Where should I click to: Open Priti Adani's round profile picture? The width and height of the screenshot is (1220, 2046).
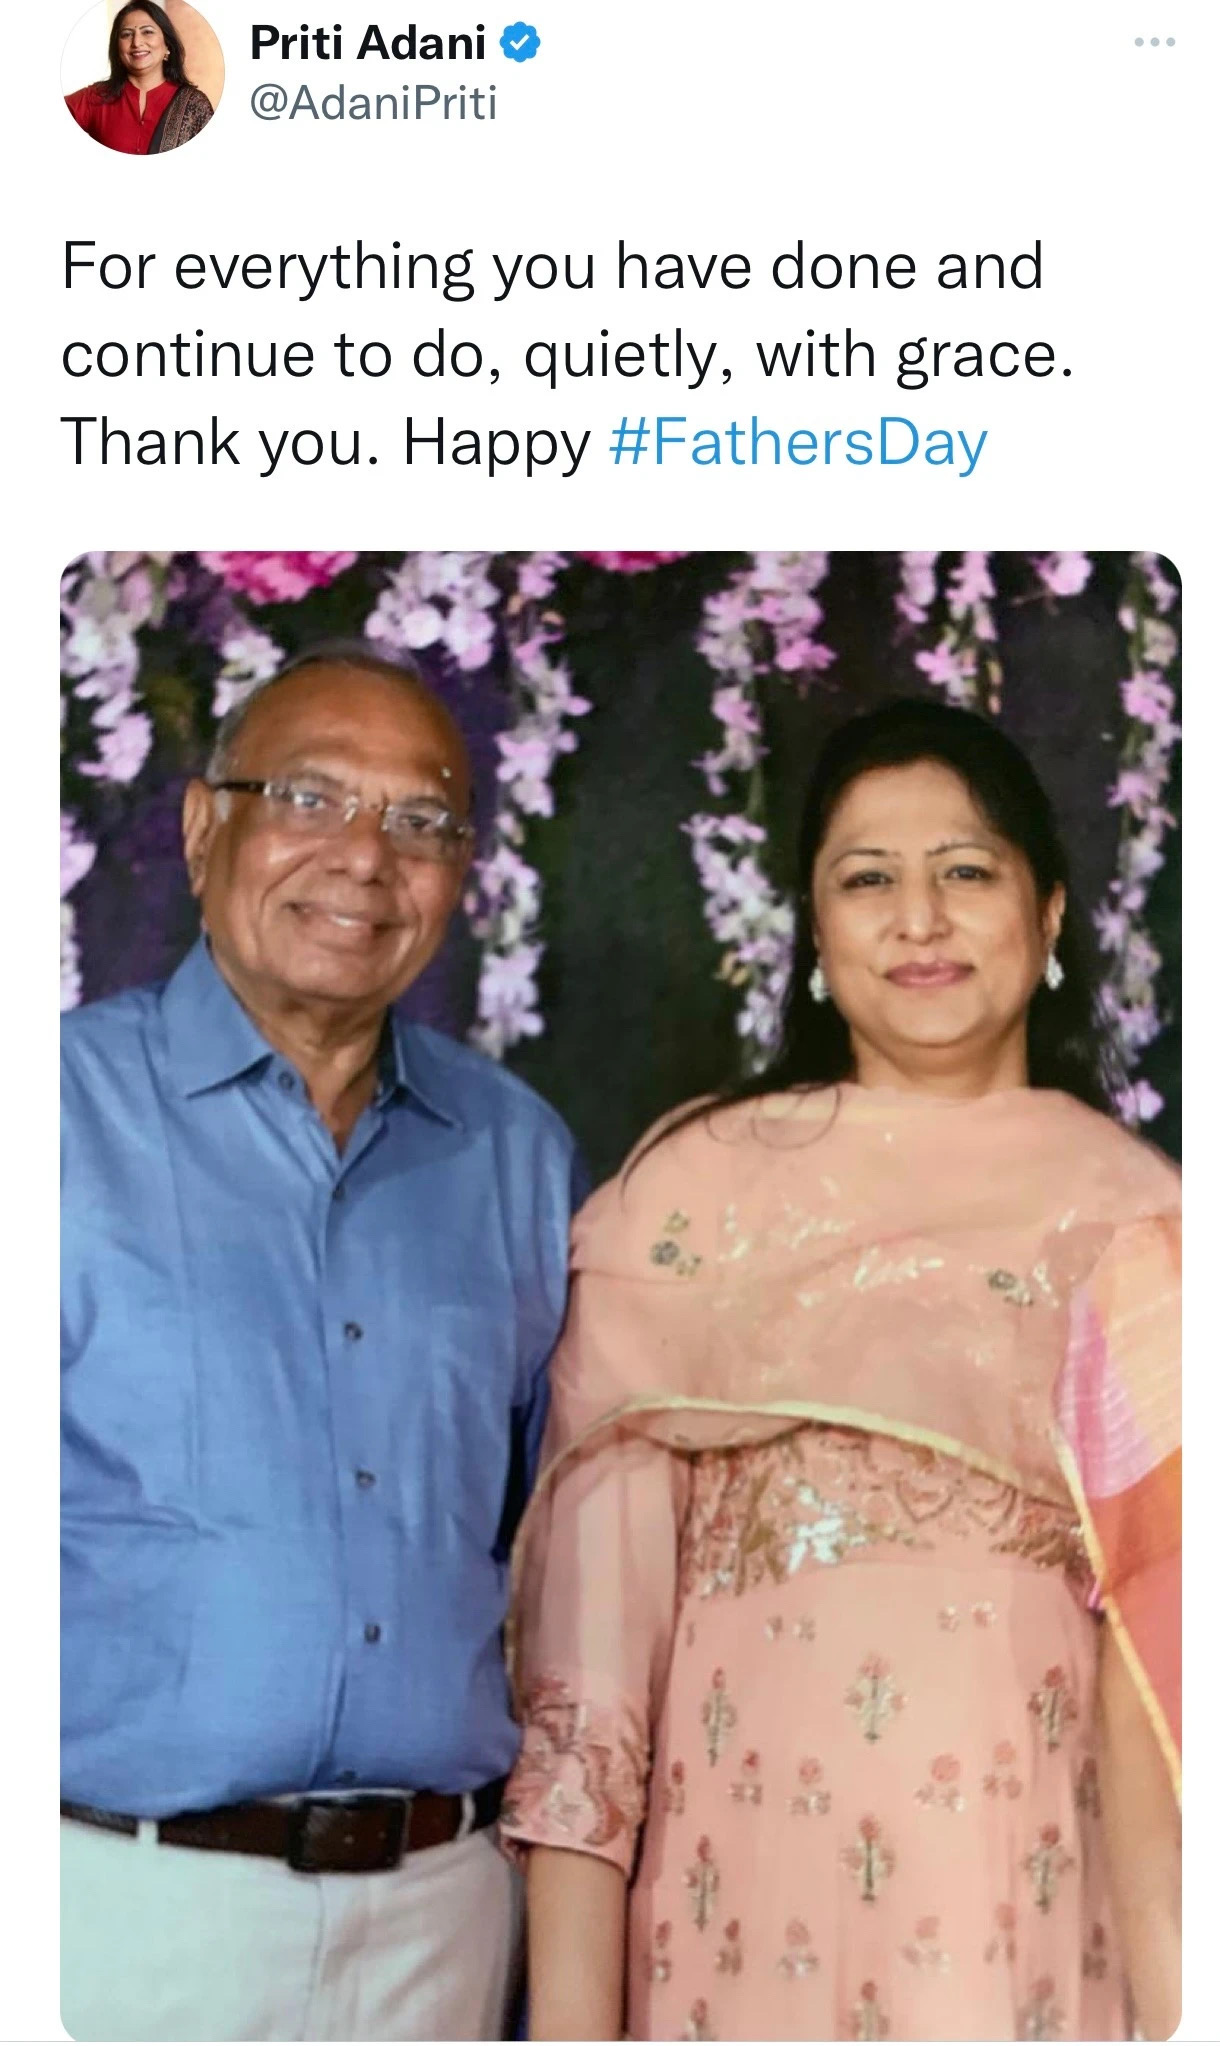click(x=142, y=76)
